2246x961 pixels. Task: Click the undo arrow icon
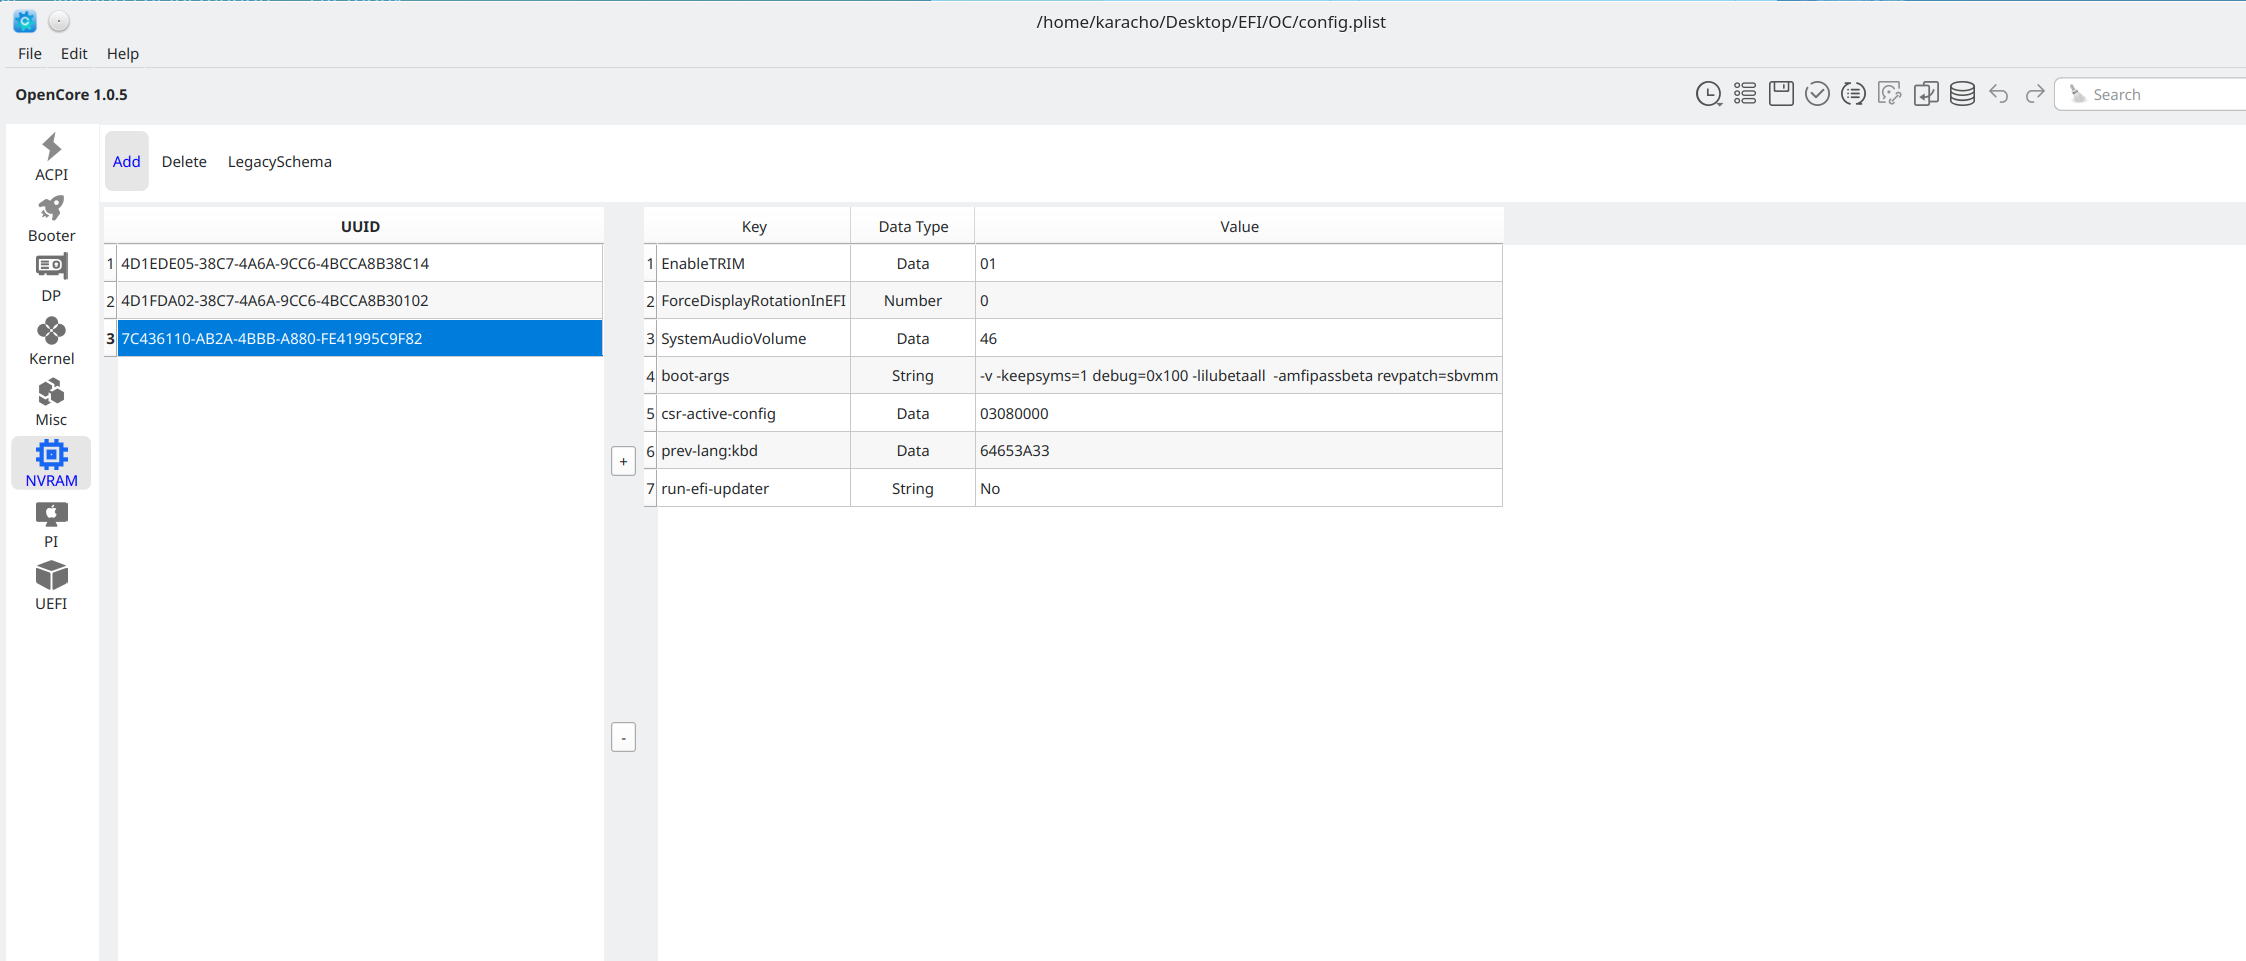click(x=1998, y=94)
